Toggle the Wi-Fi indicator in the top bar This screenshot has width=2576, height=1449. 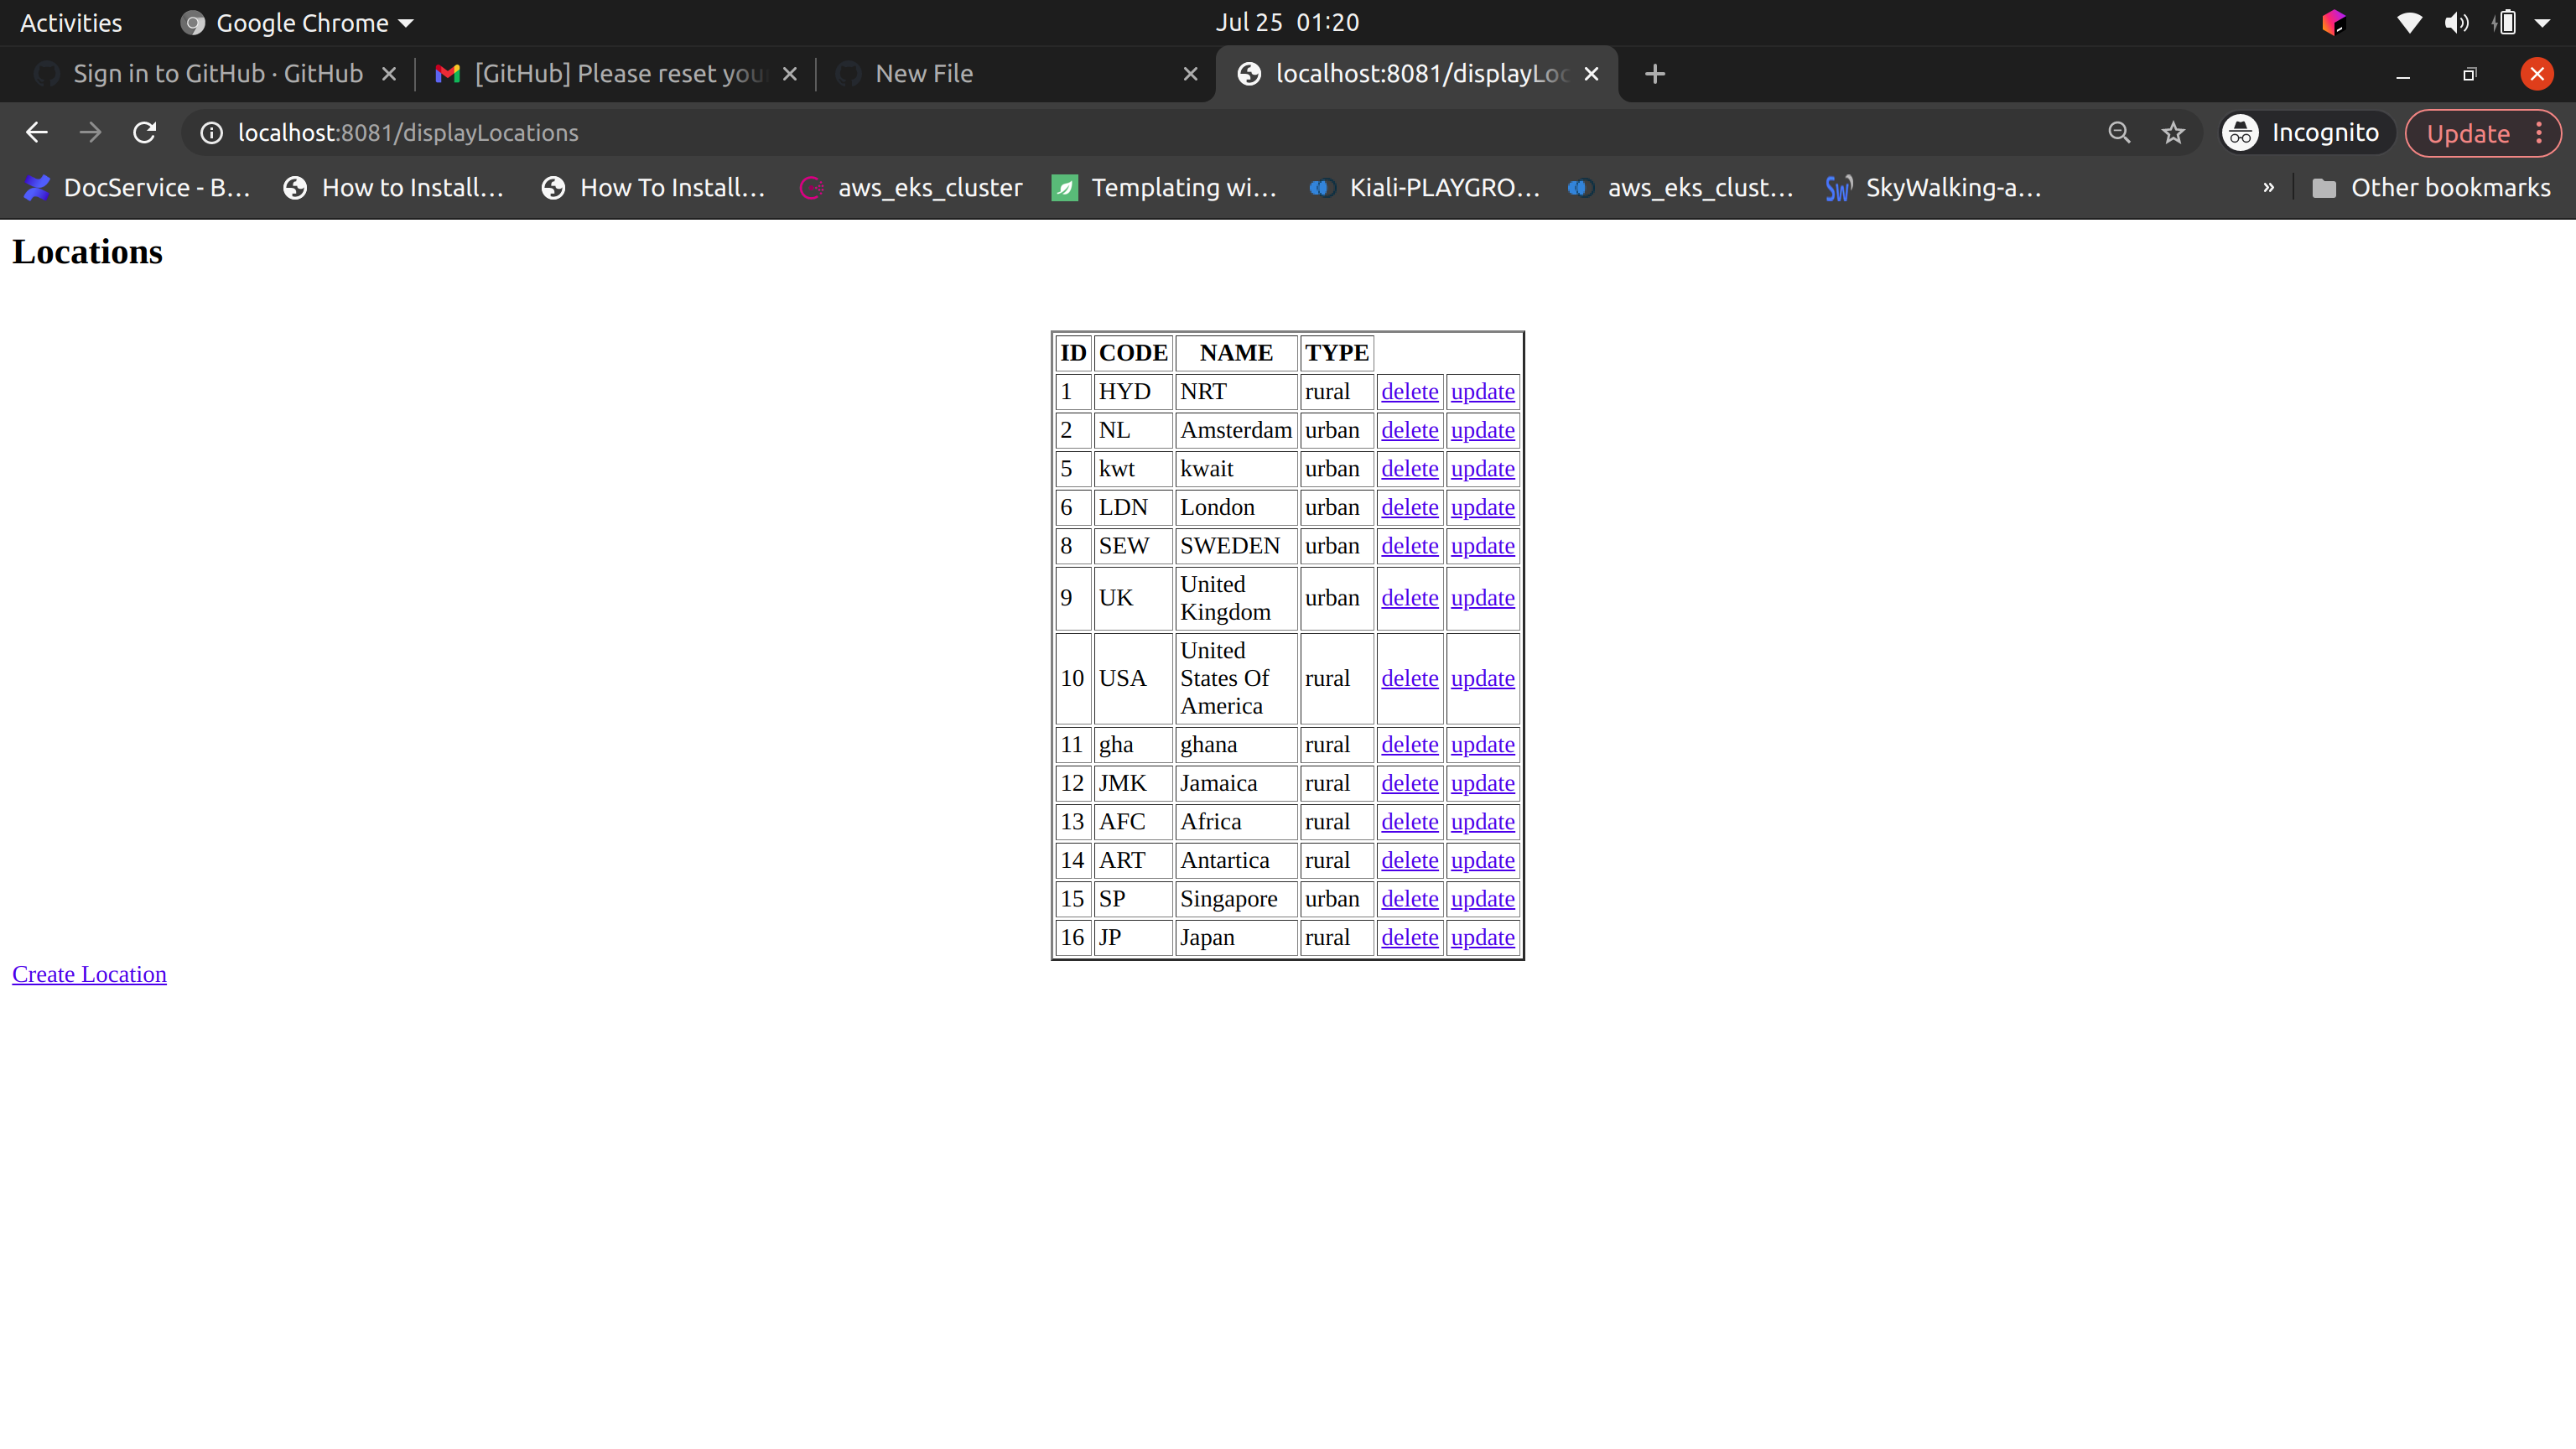click(2409, 22)
